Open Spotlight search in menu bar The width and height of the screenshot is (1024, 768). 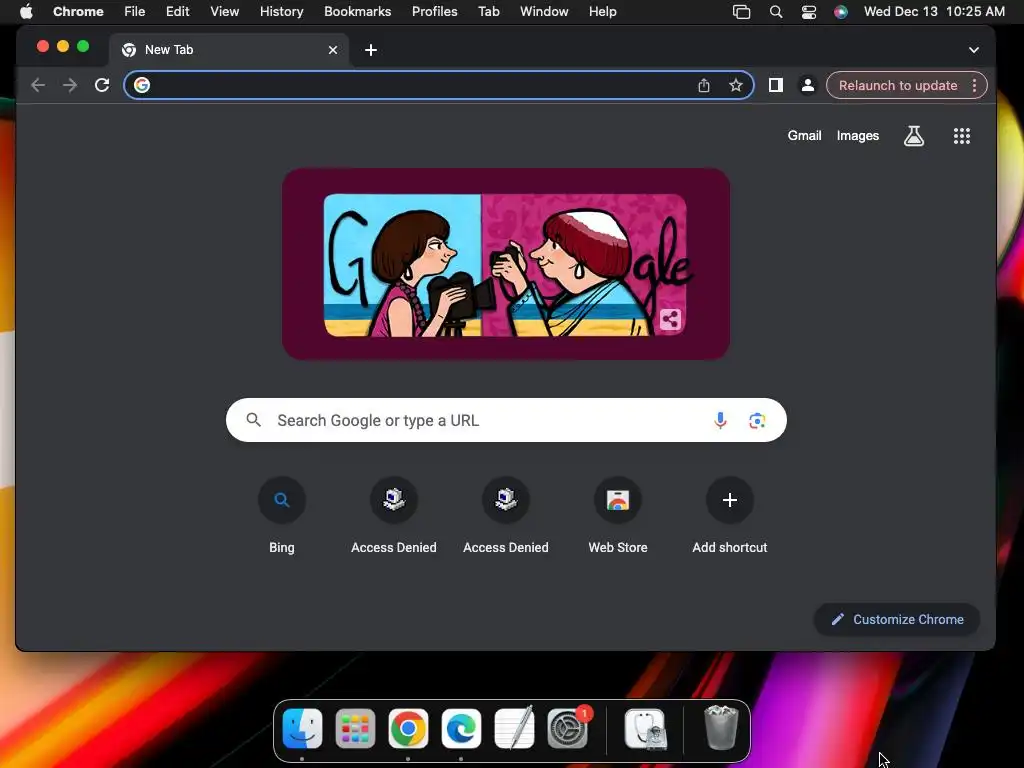pyautogui.click(x=775, y=12)
